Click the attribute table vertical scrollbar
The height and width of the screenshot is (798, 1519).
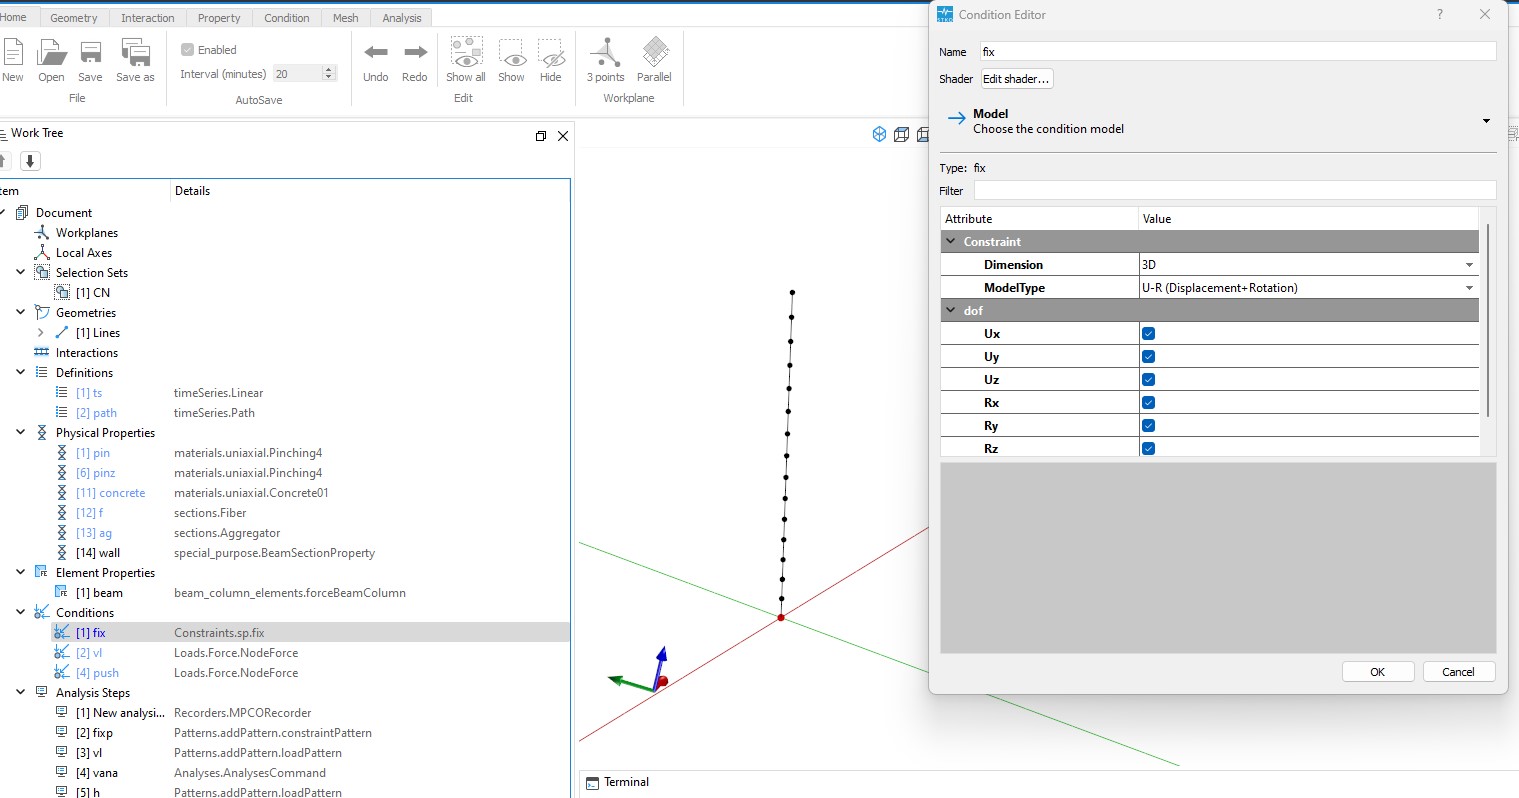pos(1488,320)
